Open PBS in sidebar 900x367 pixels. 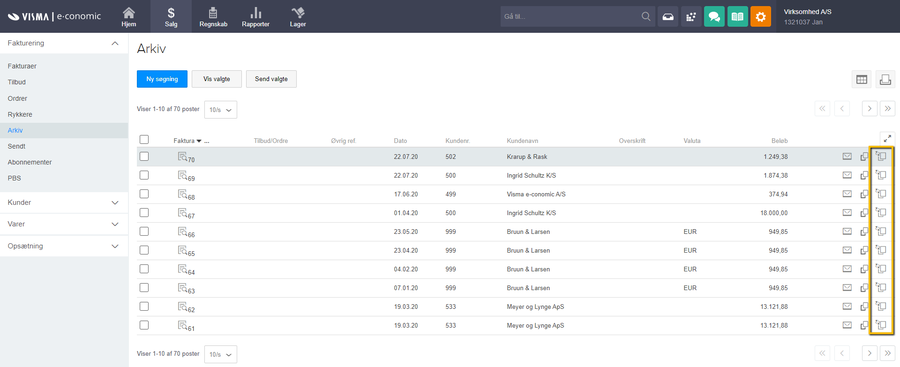point(14,179)
